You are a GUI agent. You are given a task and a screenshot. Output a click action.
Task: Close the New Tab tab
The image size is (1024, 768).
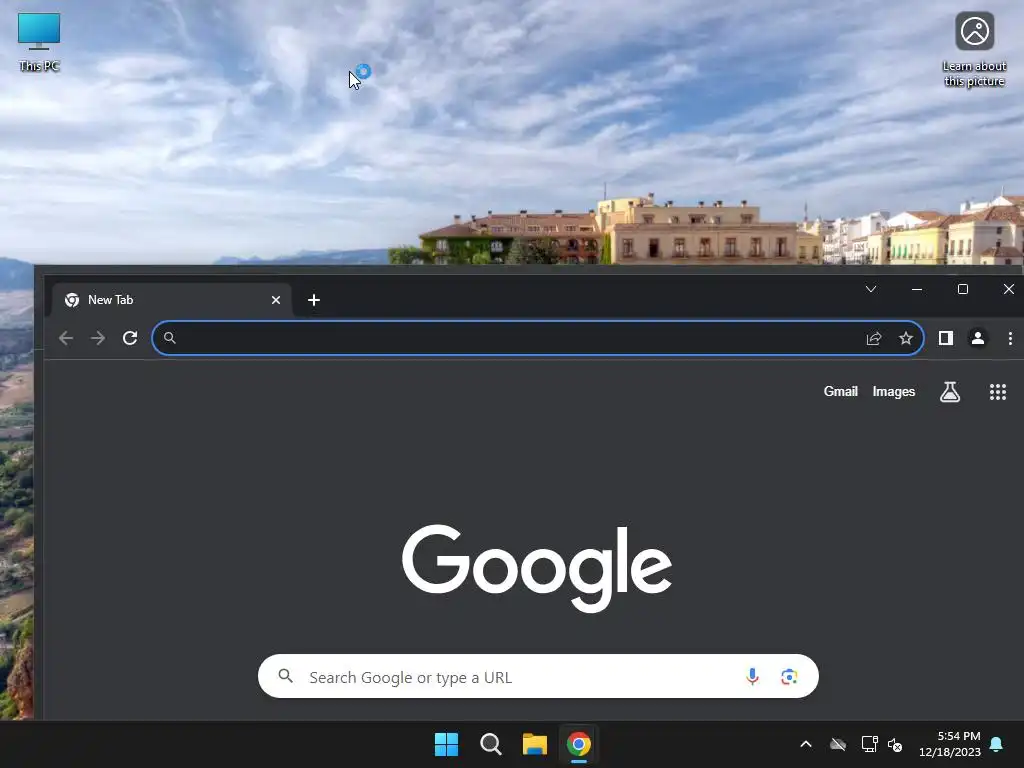pos(276,300)
